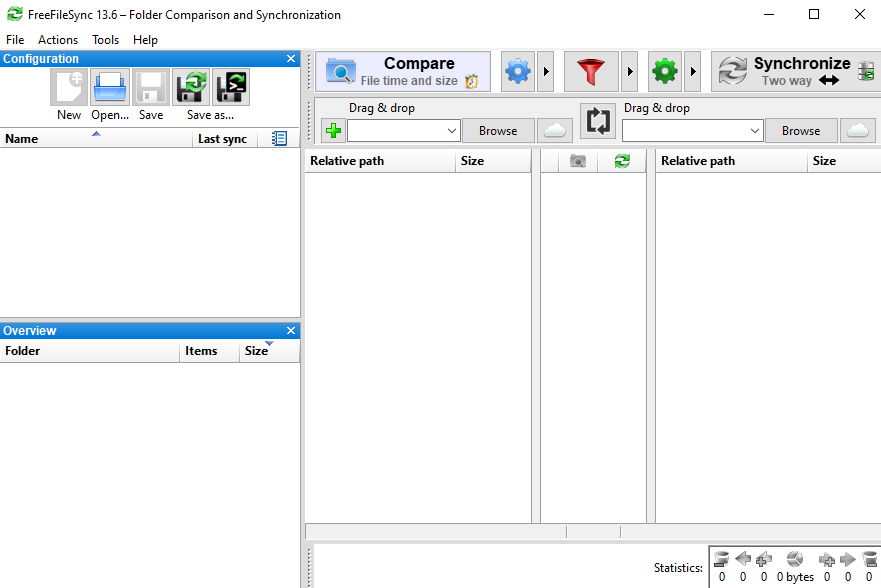Open the Actions menu

[58, 40]
